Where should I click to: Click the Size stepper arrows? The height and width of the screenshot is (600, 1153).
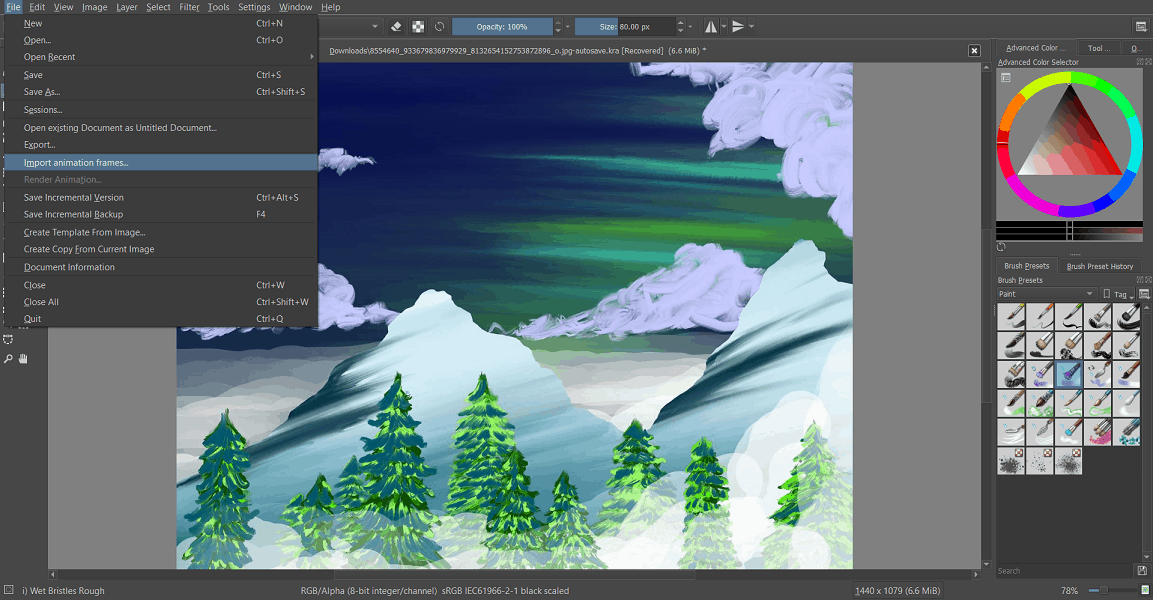pos(680,26)
